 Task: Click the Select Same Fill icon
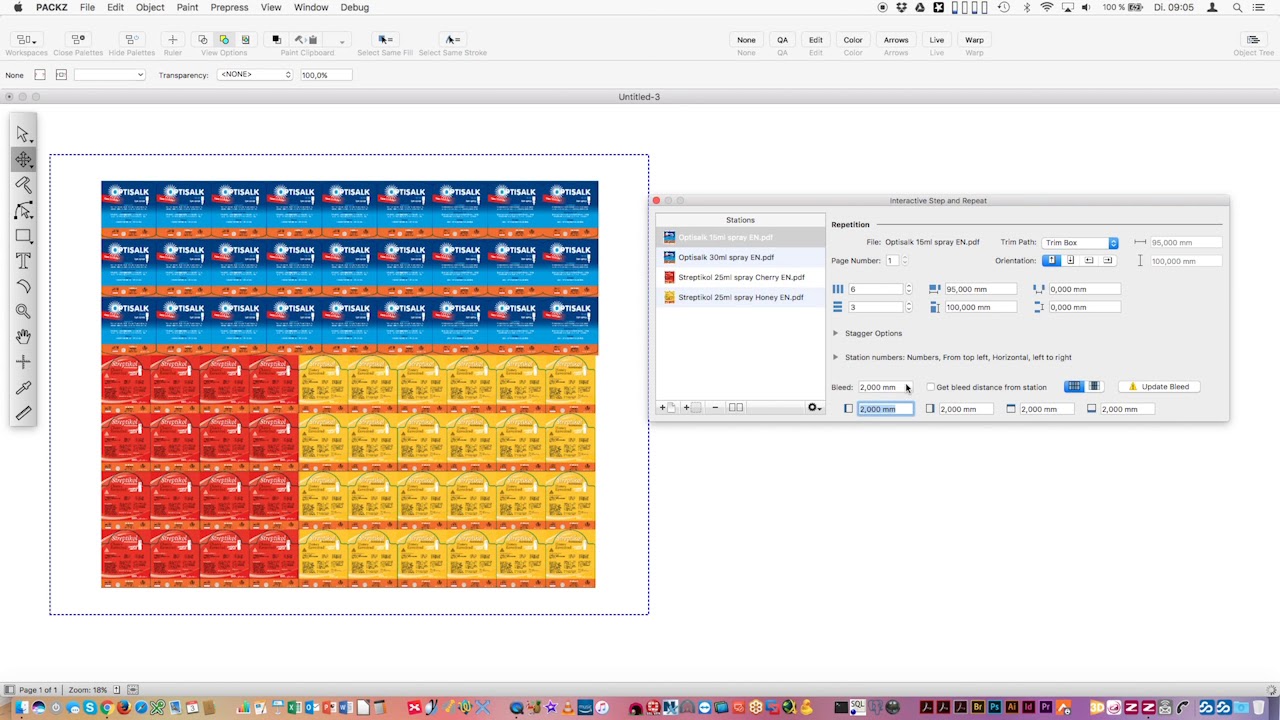(384, 40)
